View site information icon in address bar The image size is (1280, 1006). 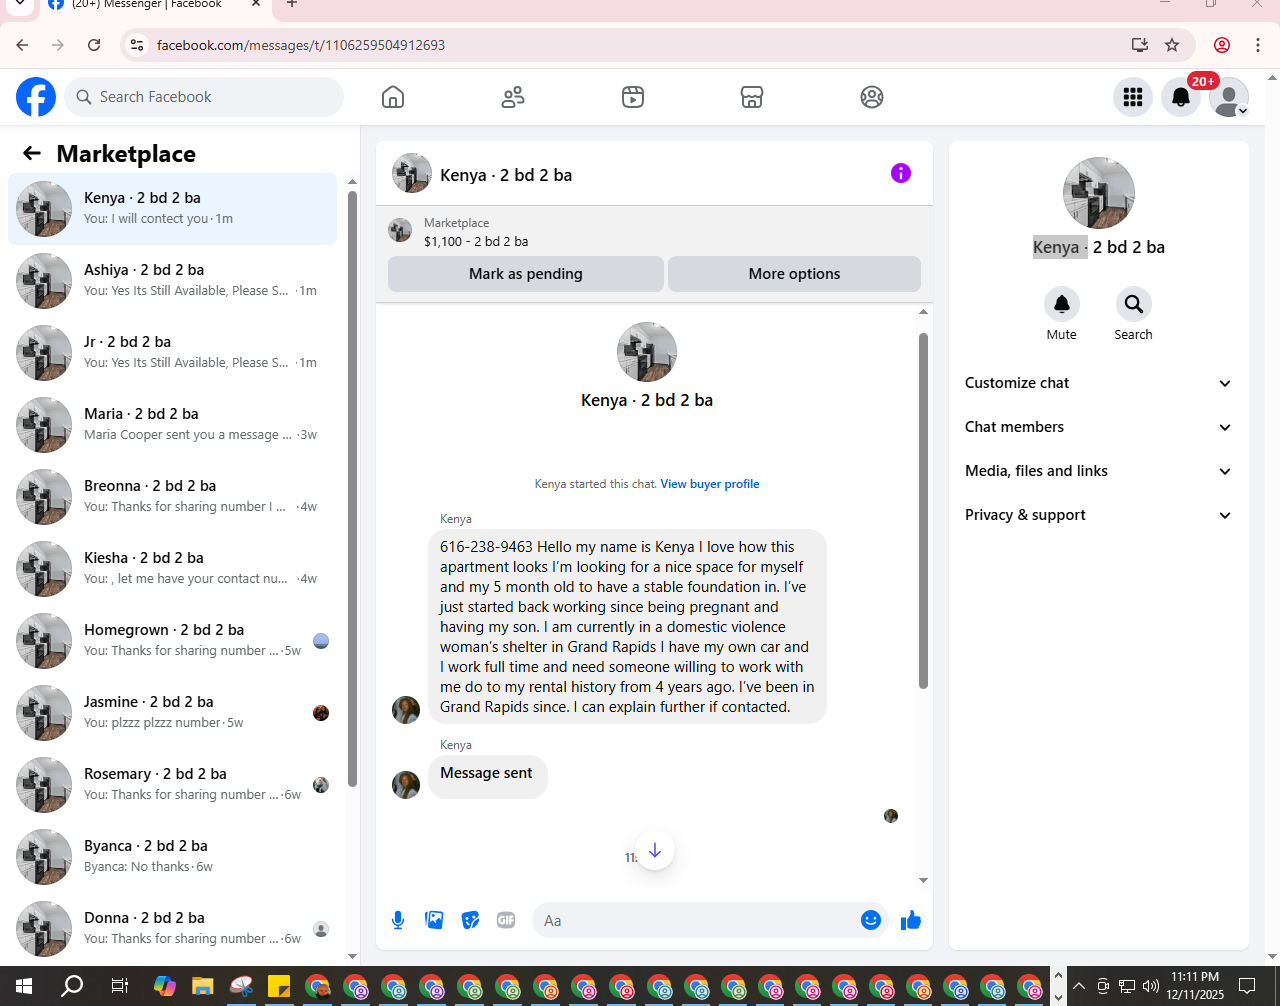pos(138,45)
